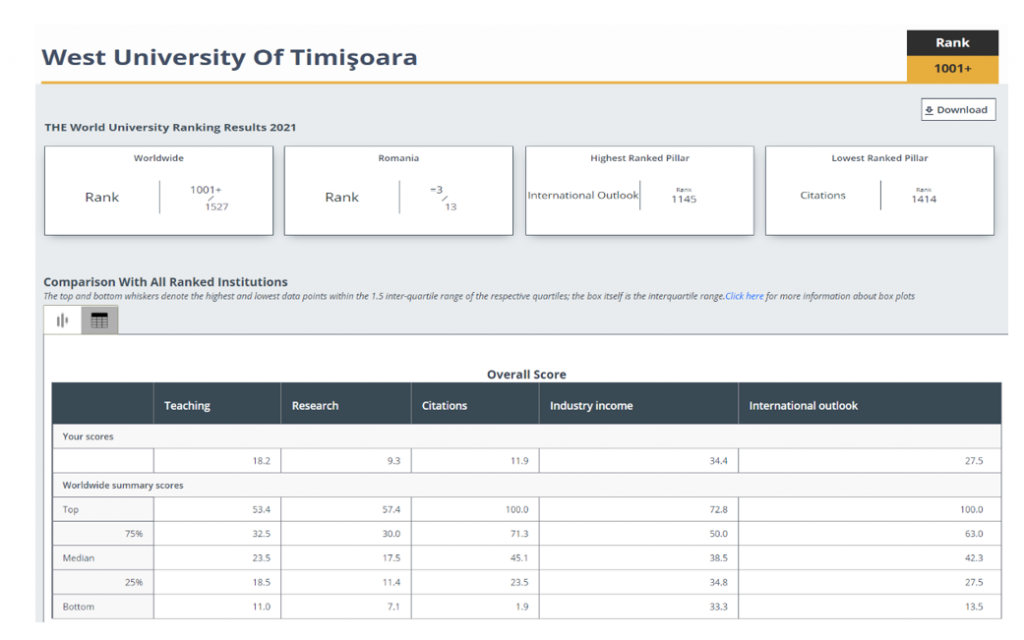
Task: Click the Top row label
Action: click(71, 509)
